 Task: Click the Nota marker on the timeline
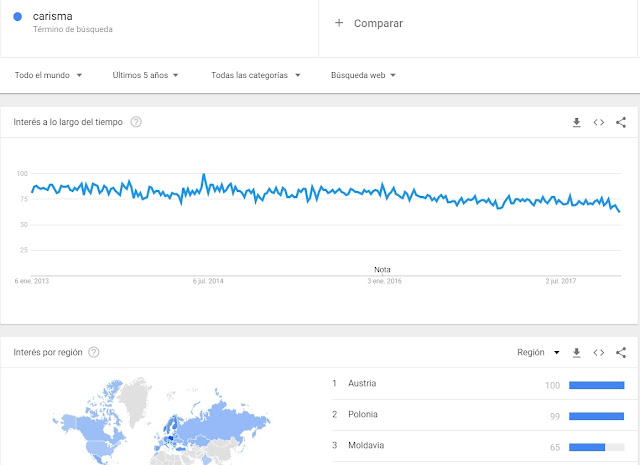coord(382,269)
